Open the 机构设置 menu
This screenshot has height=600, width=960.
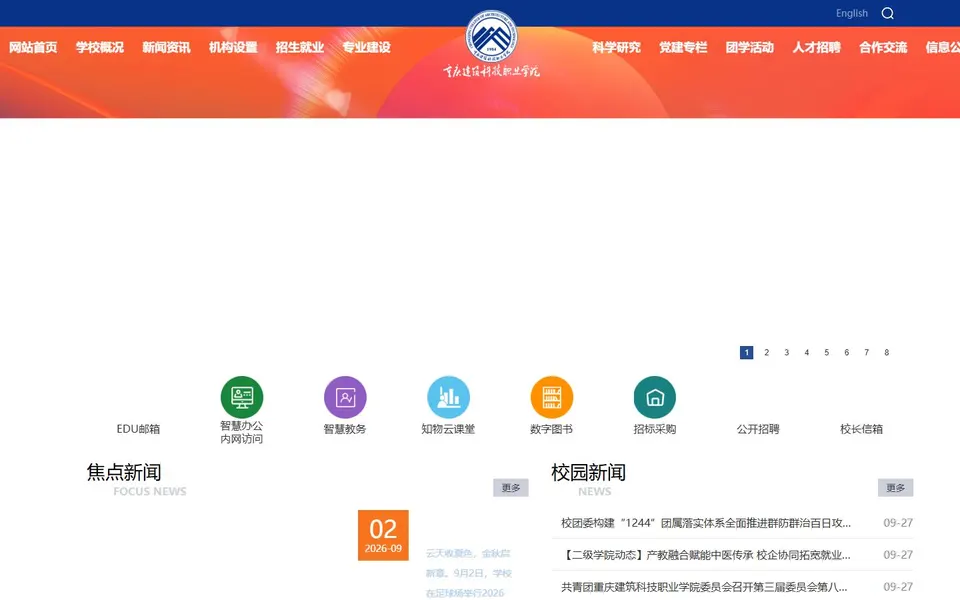pyautogui.click(x=233, y=47)
